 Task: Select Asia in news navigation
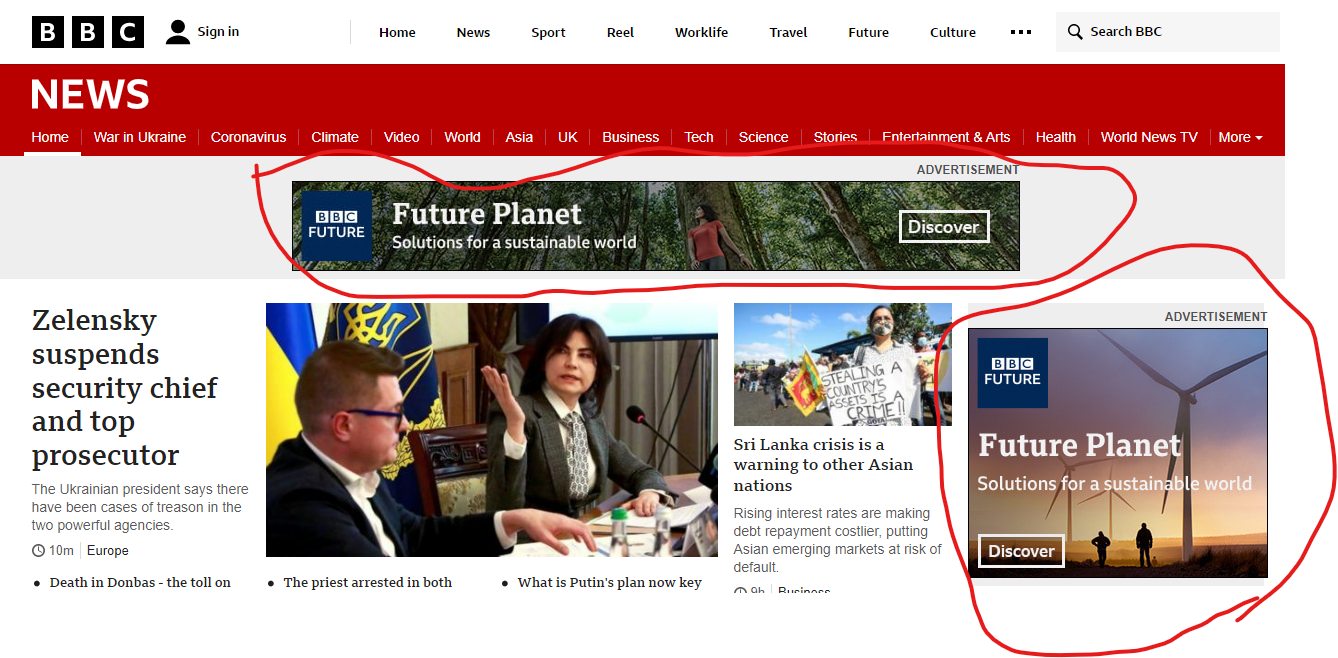tap(519, 137)
